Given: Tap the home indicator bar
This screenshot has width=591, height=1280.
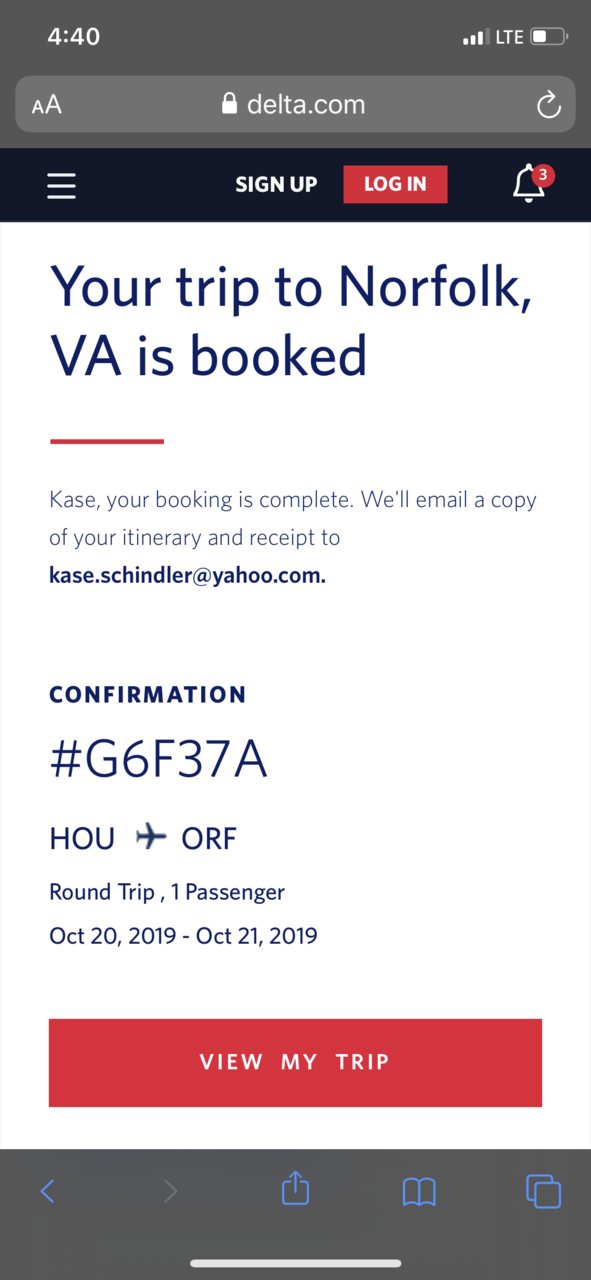Looking at the screenshot, I should (295, 1263).
